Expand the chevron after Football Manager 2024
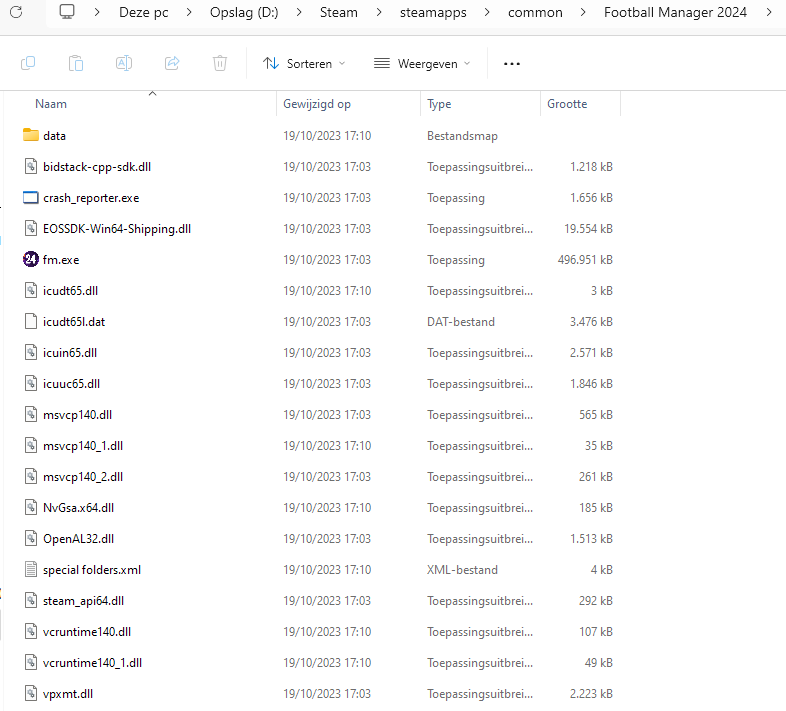786x711 pixels. tap(769, 12)
